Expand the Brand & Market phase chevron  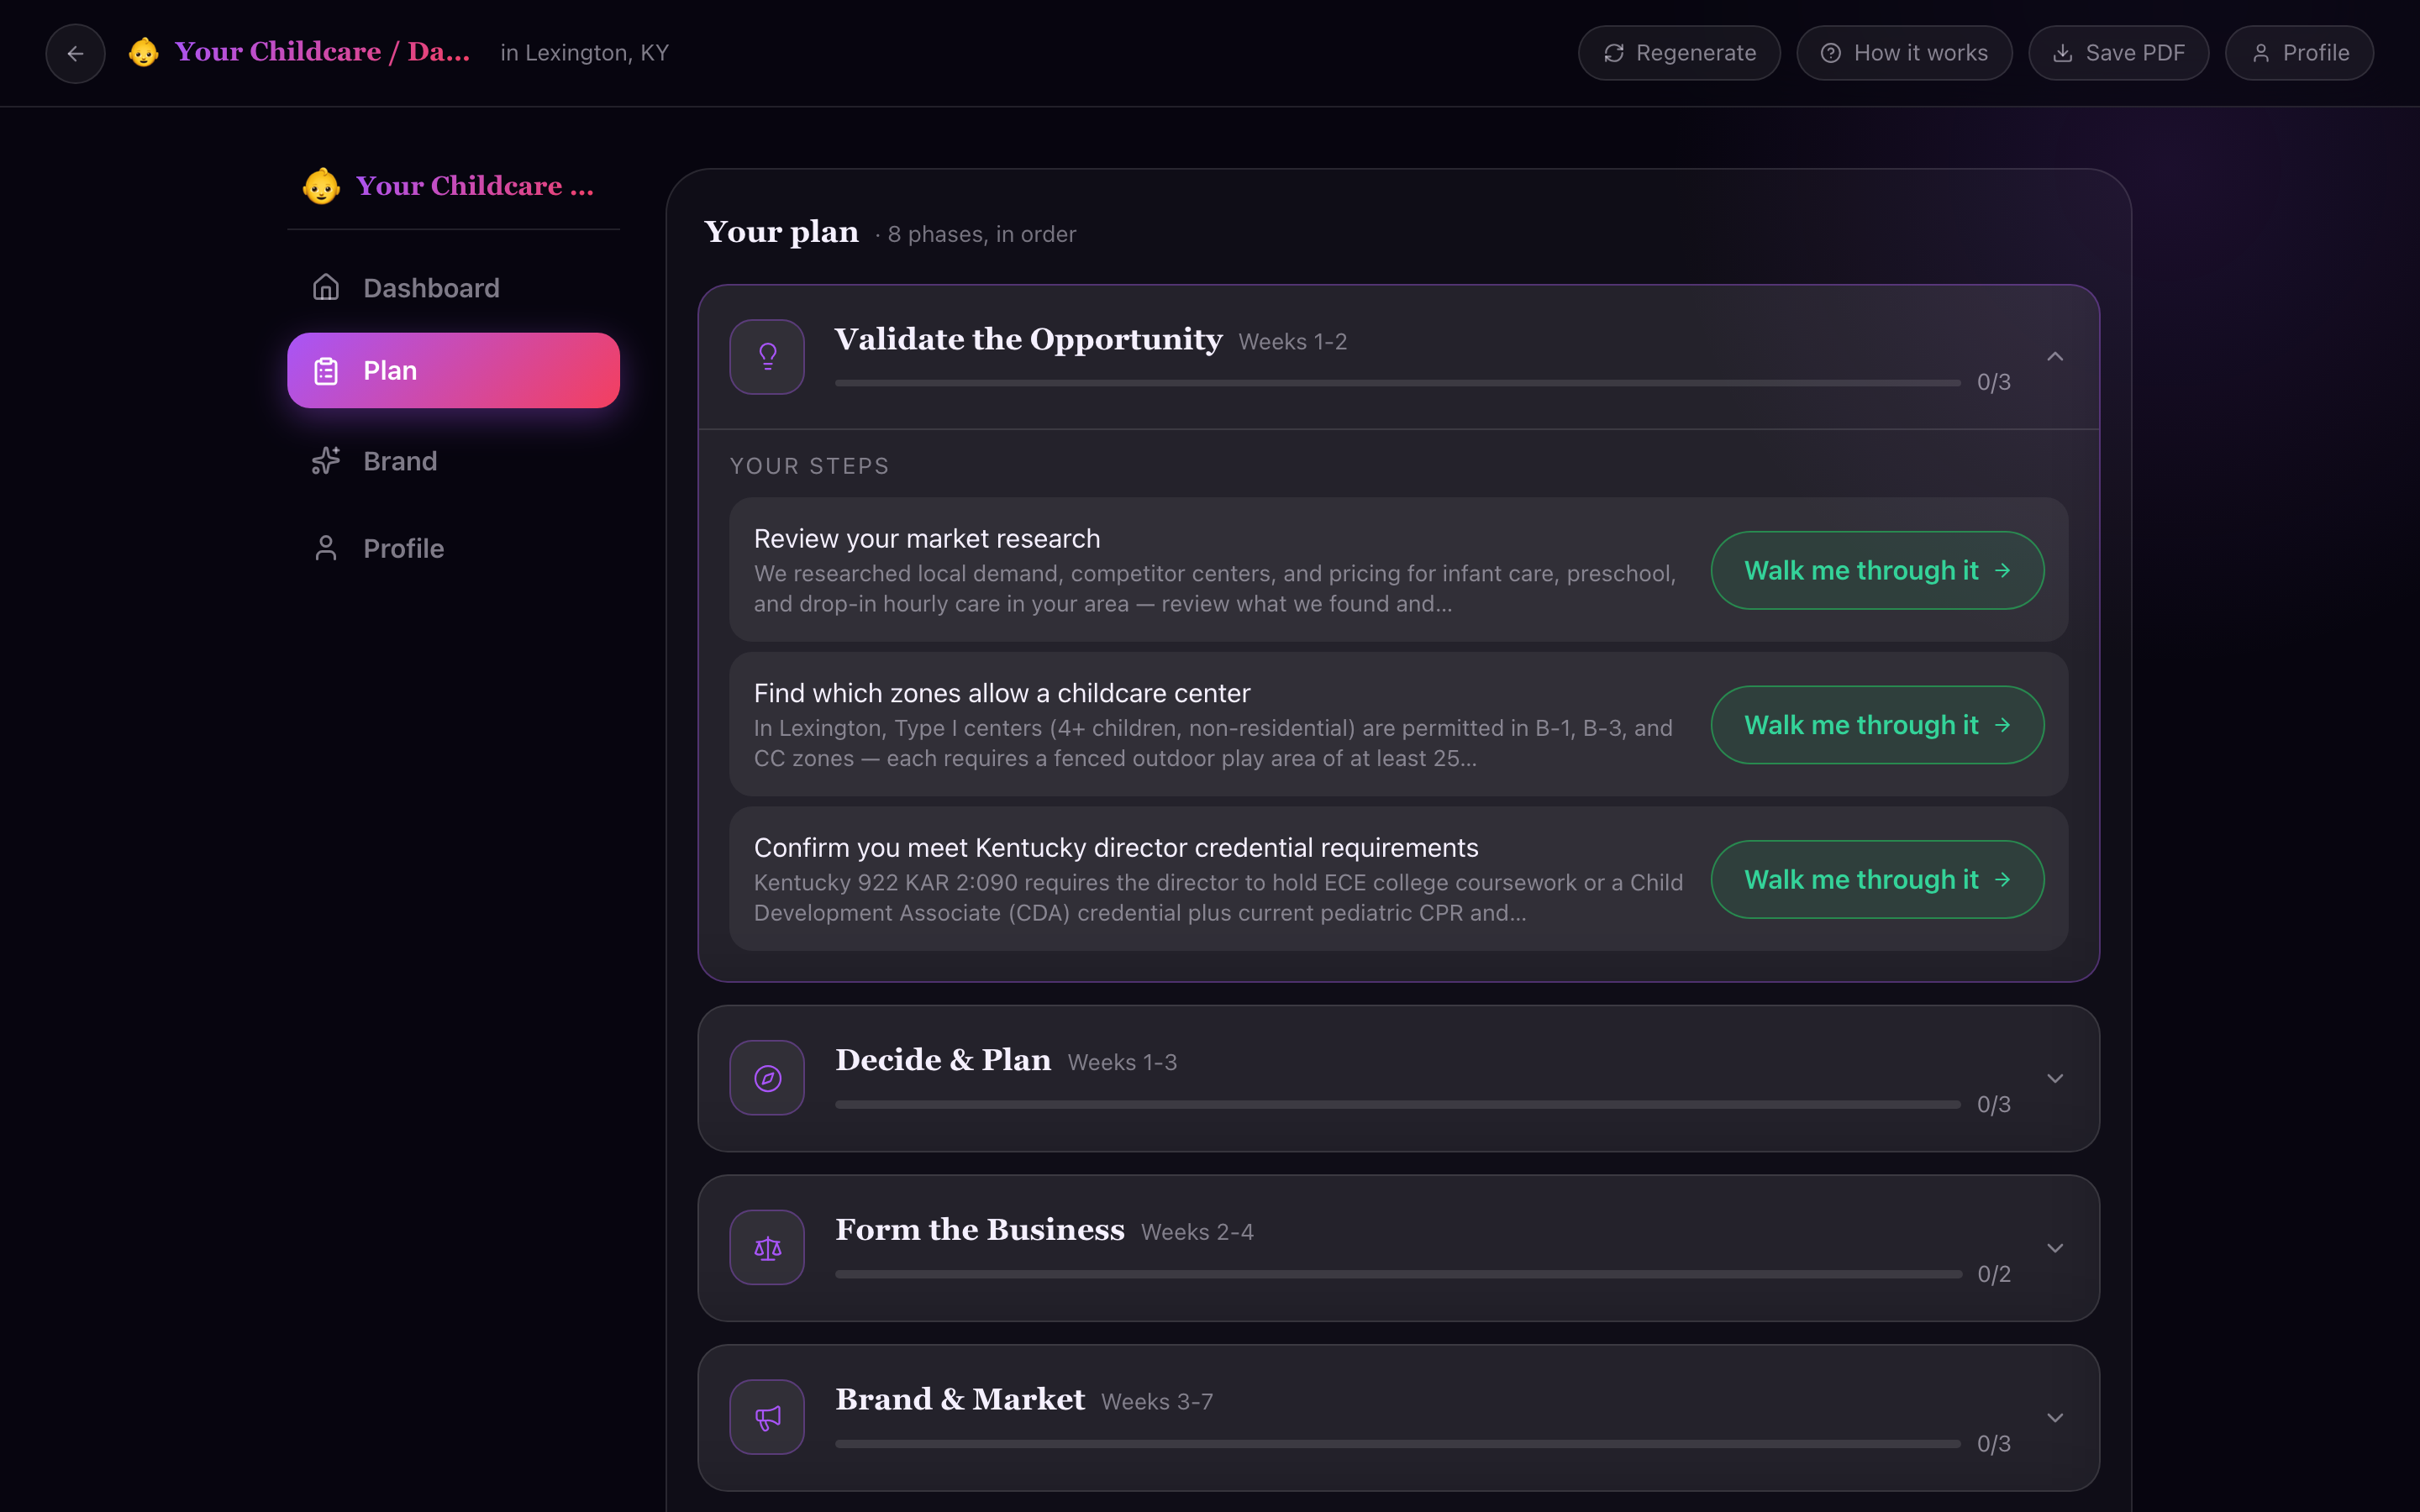[x=2055, y=1417]
